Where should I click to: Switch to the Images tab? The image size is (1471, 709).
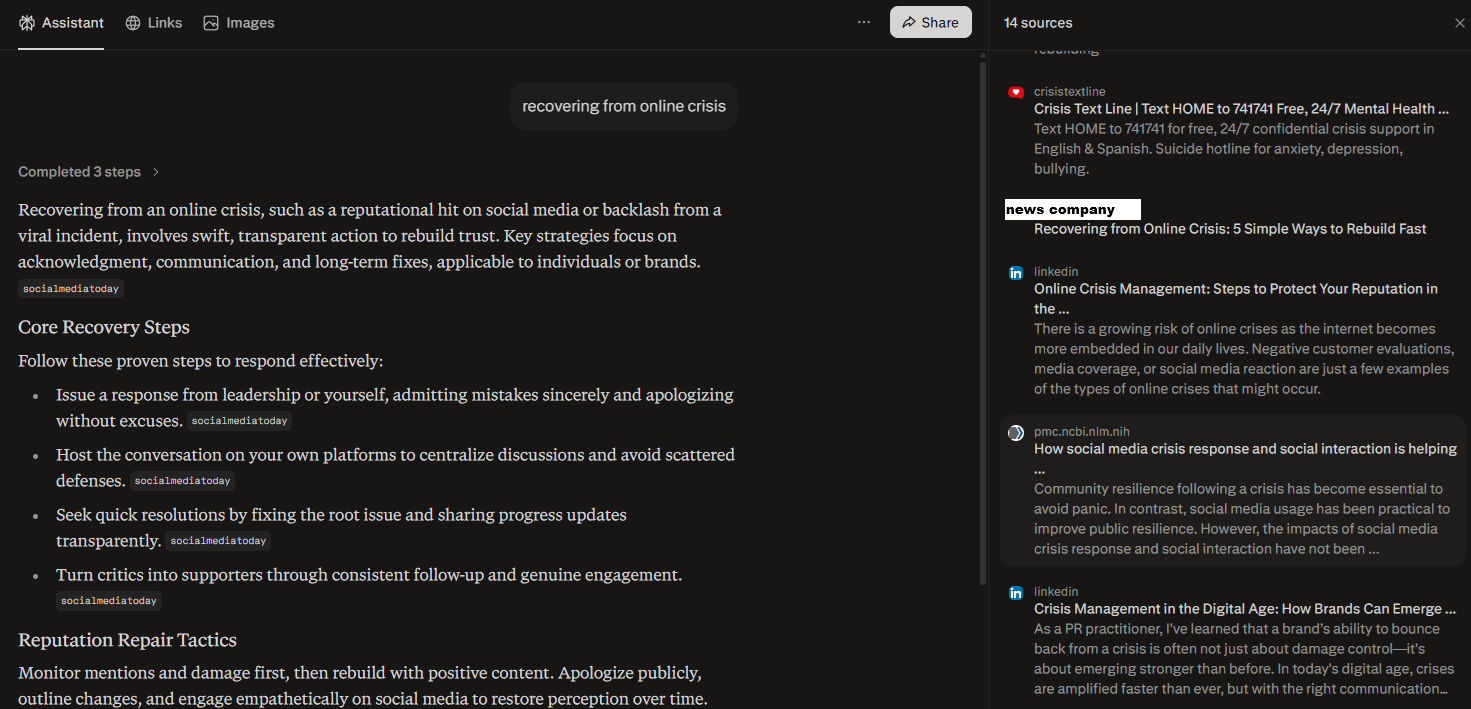(x=249, y=23)
